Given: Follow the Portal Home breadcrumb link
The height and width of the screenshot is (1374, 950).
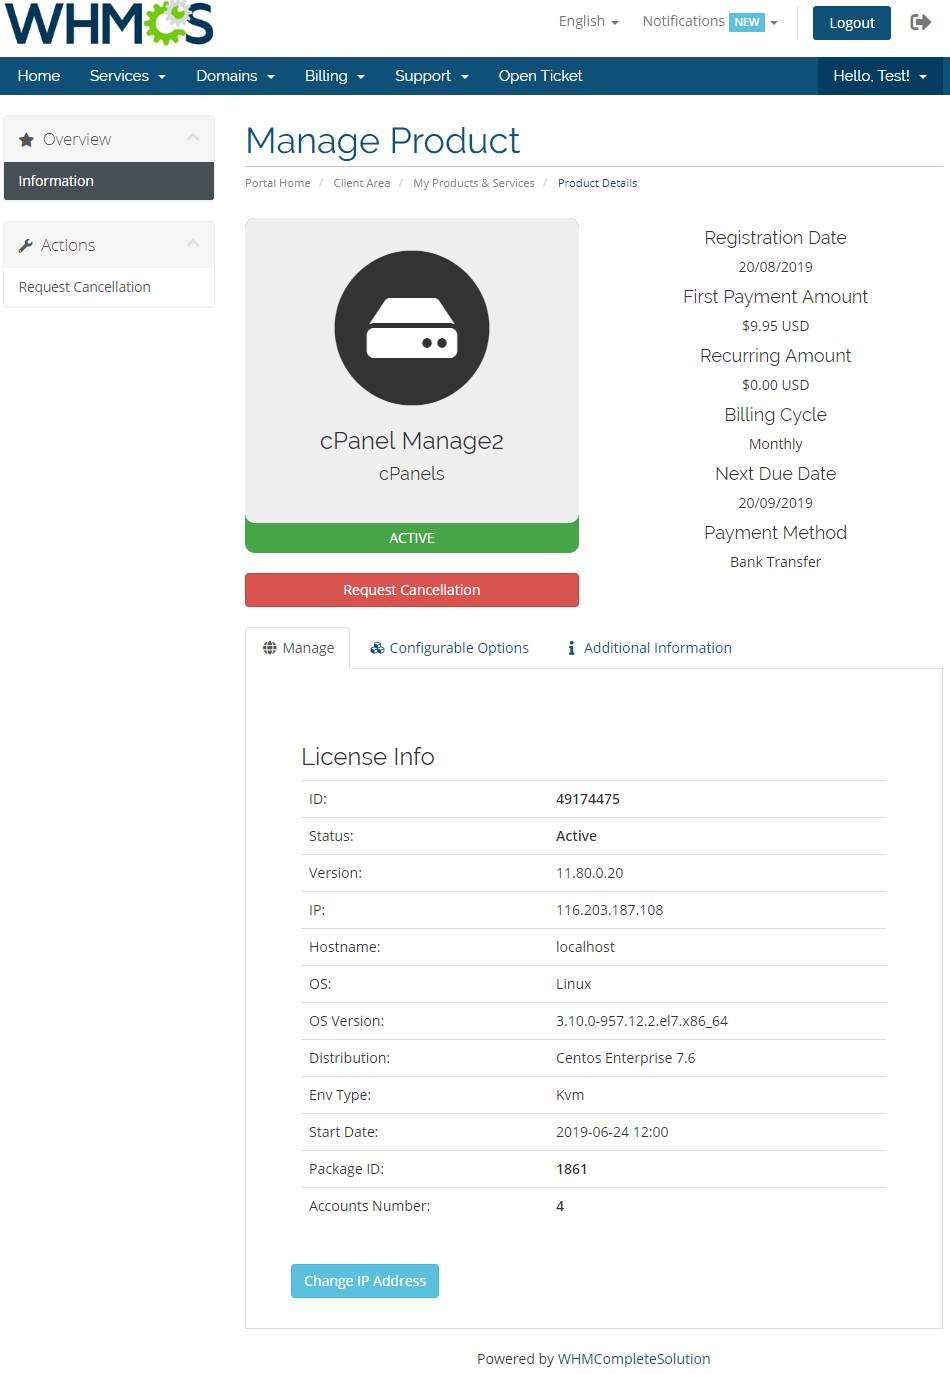Looking at the screenshot, I should tap(278, 183).
